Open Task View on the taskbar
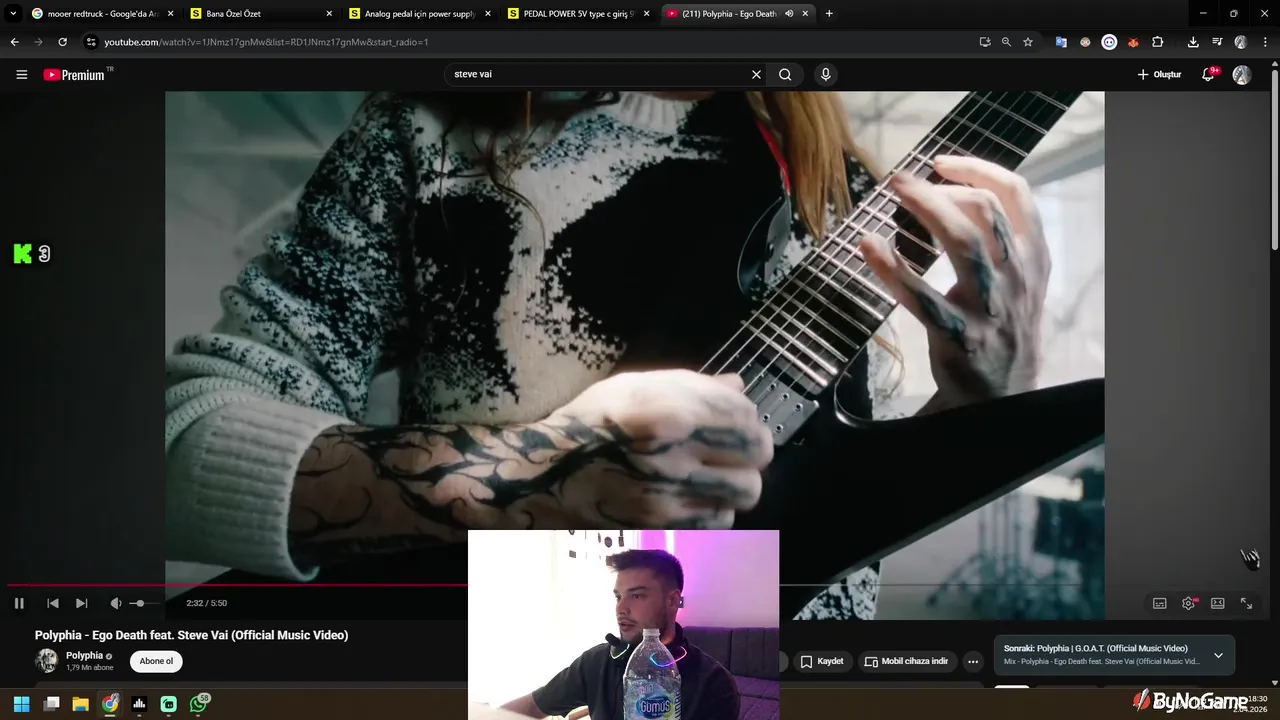The image size is (1280, 720). [x=51, y=704]
